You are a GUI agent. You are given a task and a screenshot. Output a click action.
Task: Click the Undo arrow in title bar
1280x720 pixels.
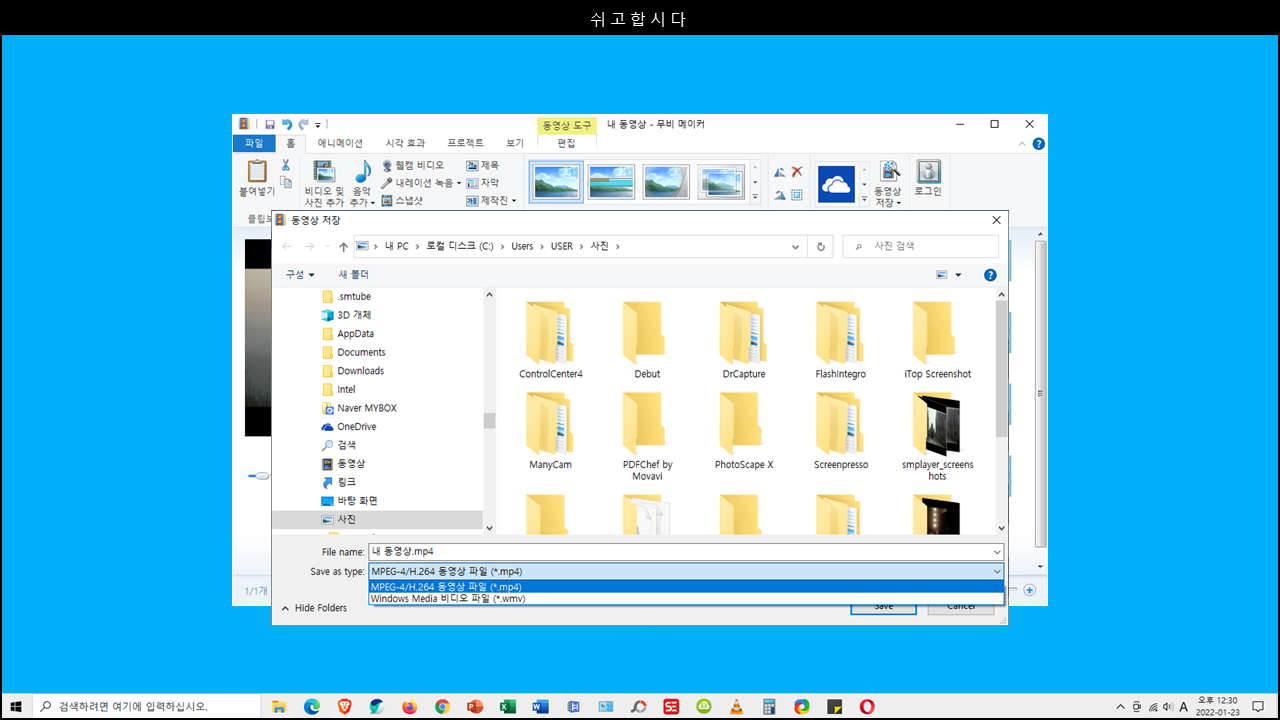tap(287, 124)
